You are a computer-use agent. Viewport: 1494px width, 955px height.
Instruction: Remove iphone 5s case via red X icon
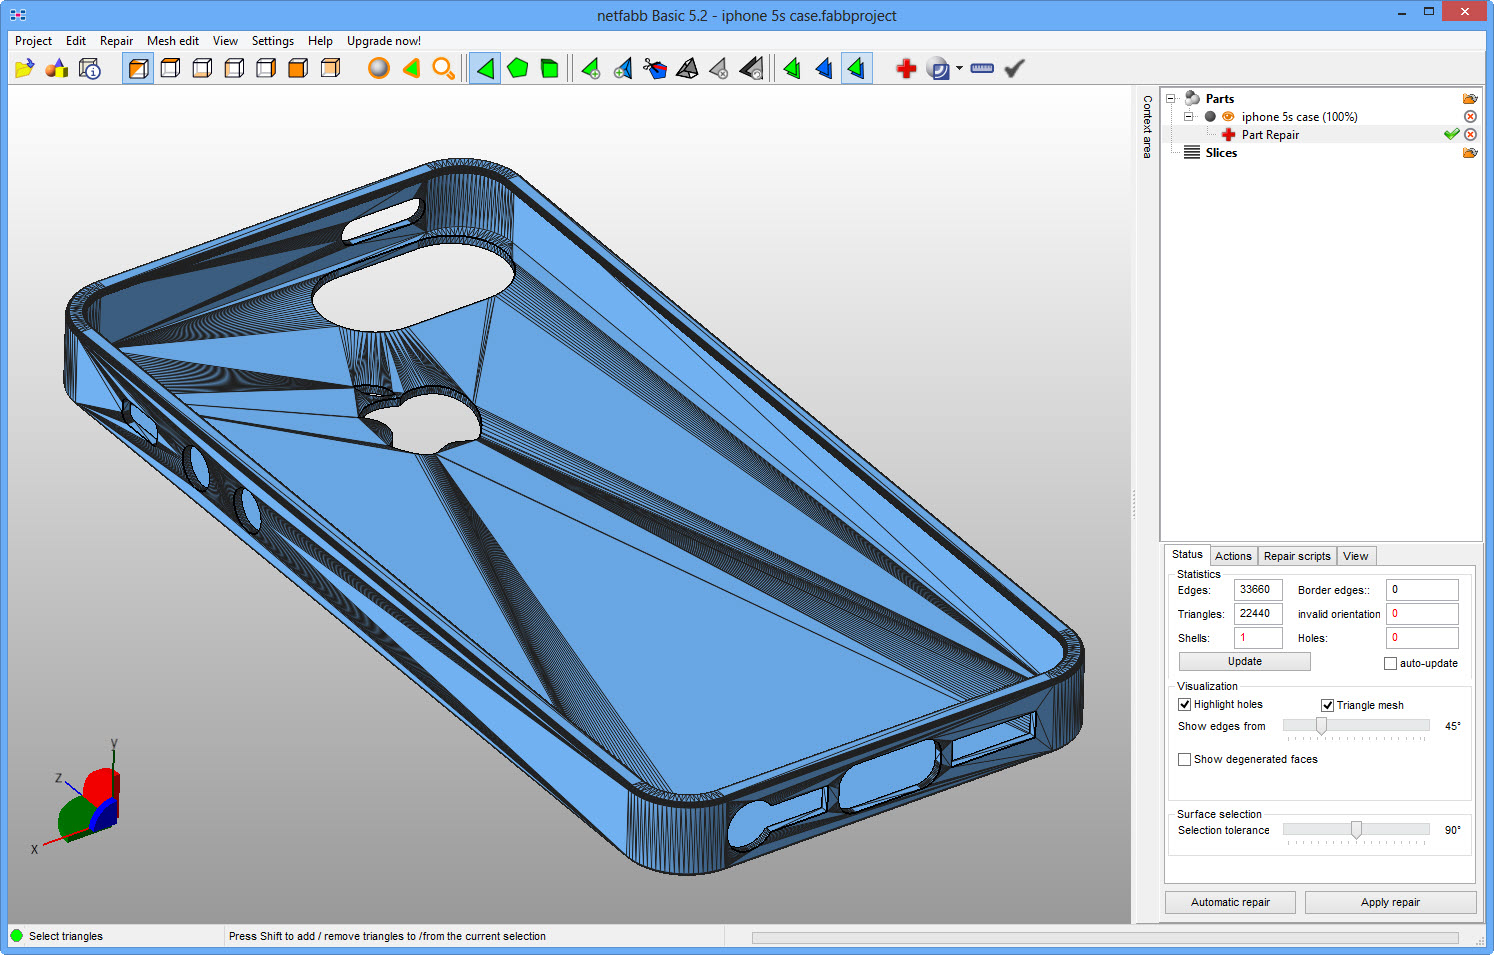[x=1470, y=116]
